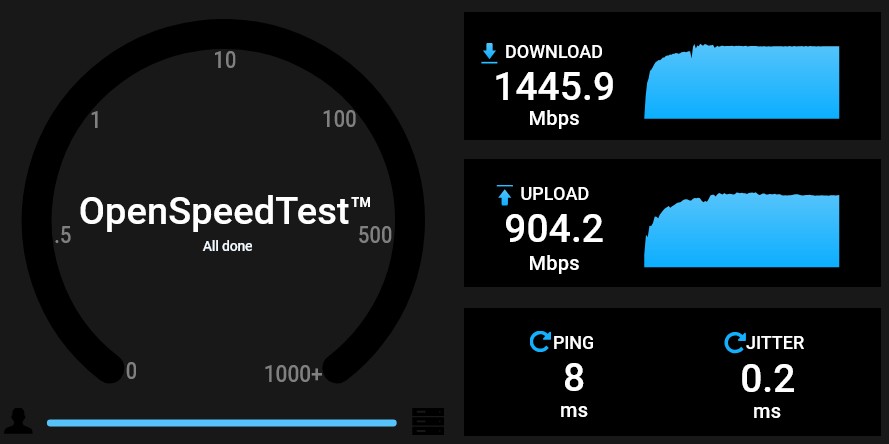Viewport: 889px width, 444px height.
Task: Click the 904.2 upload result
Action: (554, 229)
